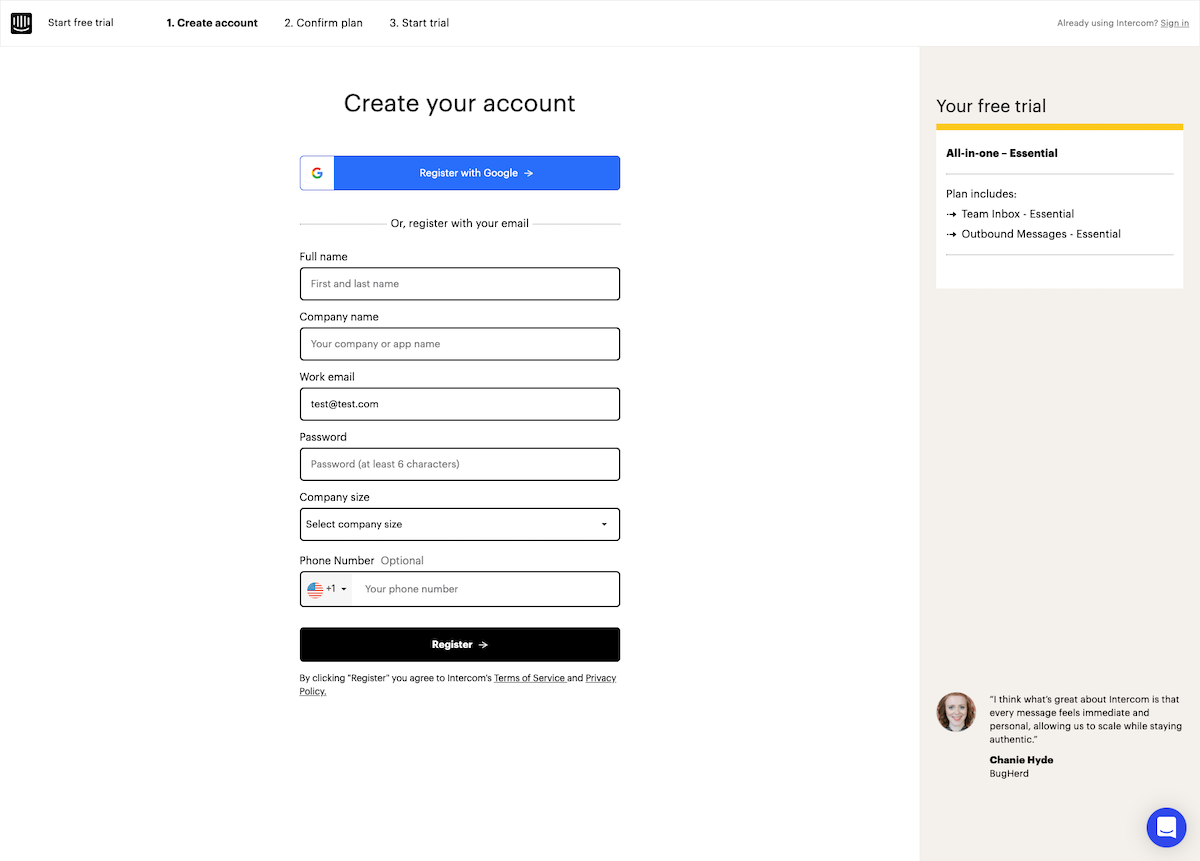Image resolution: width=1200 pixels, height=861 pixels.
Task: Click the All-in-one – Essential plan title
Action: tap(1002, 154)
